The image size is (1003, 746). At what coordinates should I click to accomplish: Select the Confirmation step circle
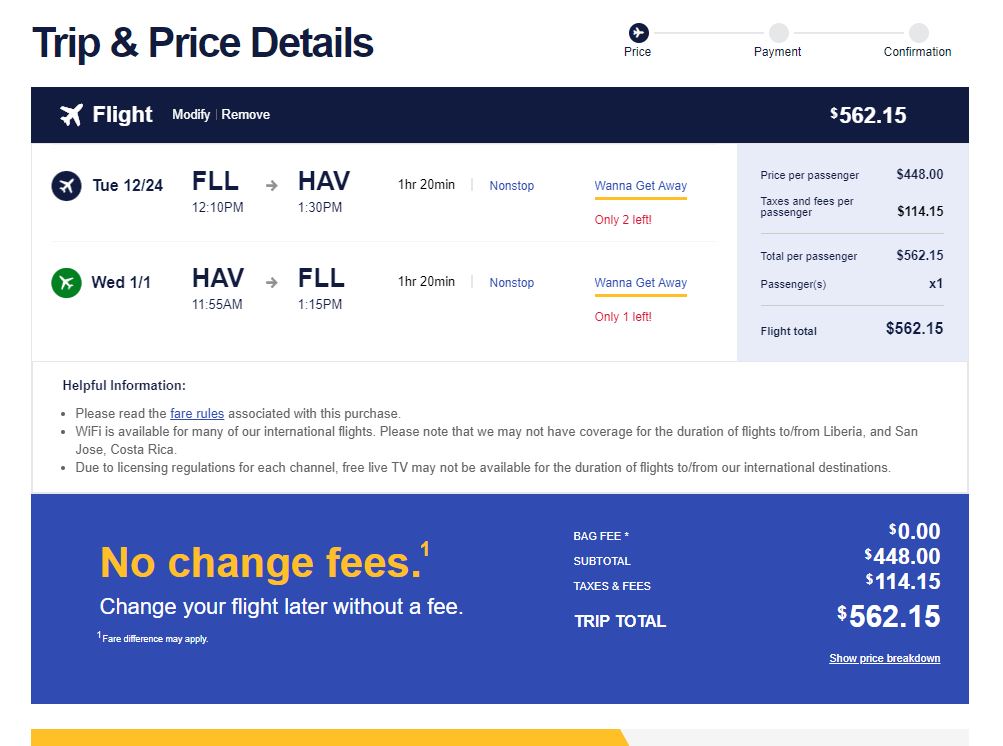(919, 33)
